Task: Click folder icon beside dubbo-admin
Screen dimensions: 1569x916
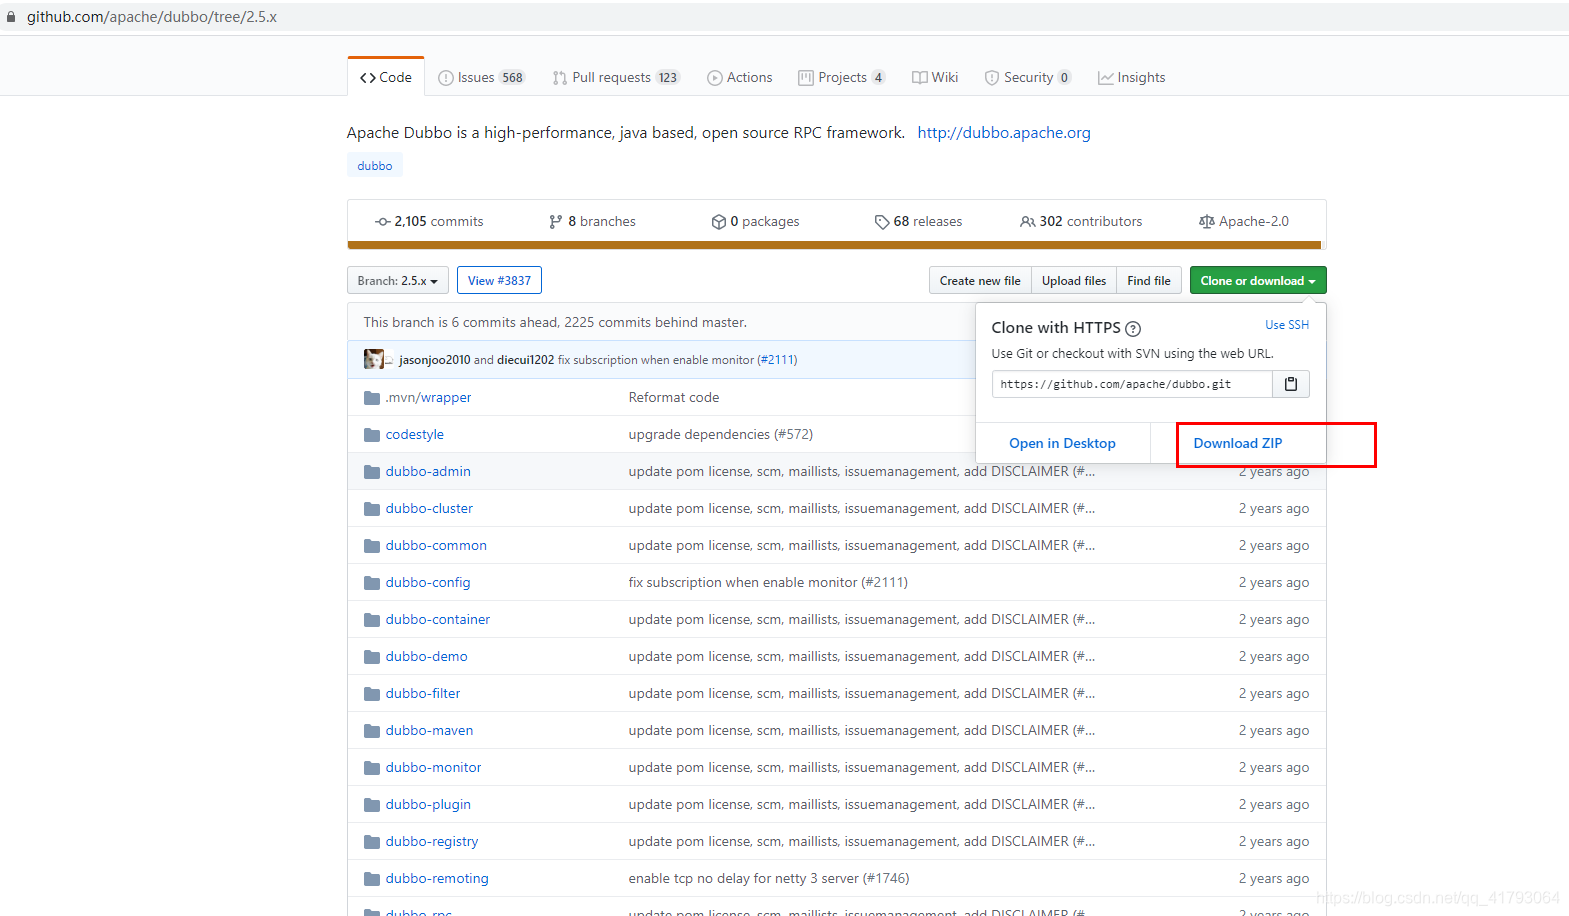Action: (372, 472)
